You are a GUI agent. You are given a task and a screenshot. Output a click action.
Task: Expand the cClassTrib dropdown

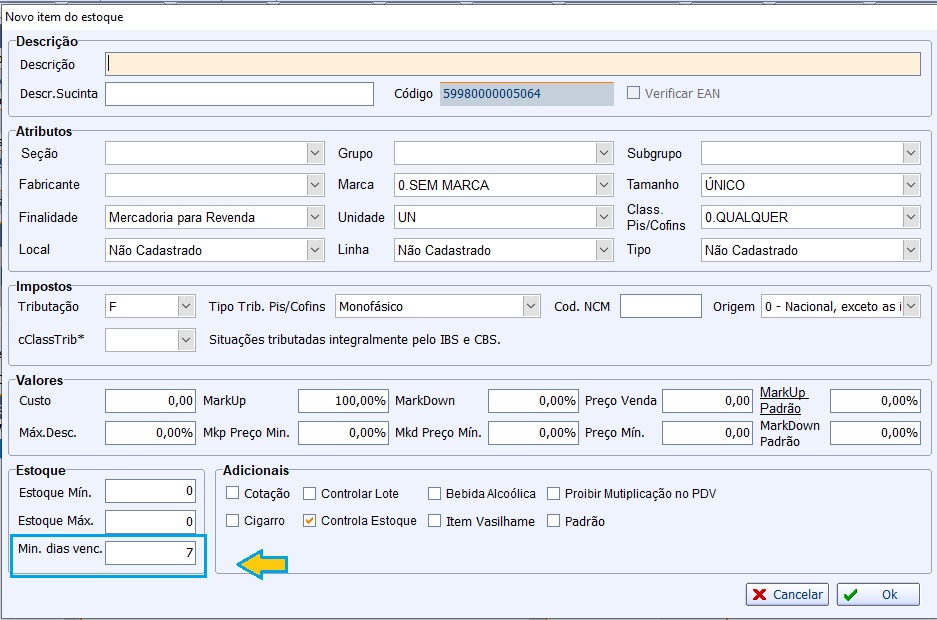pyautogui.click(x=186, y=340)
